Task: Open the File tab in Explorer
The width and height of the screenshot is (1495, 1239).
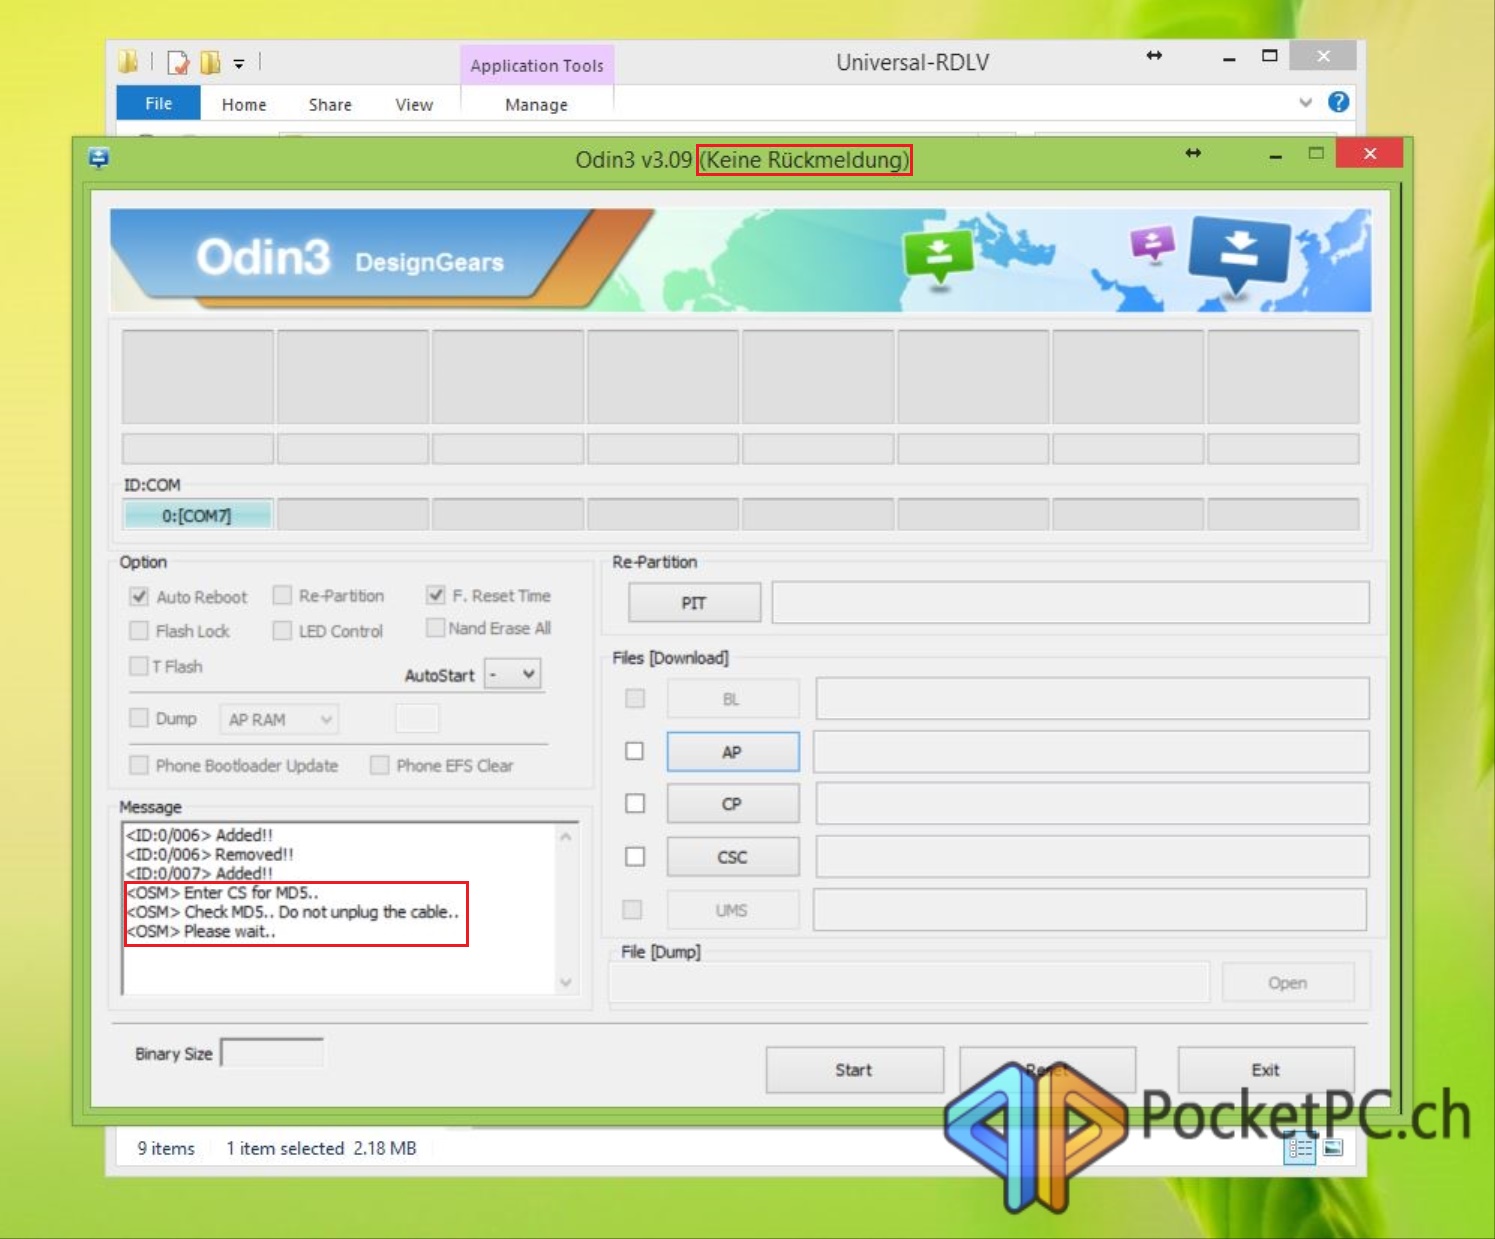Action: tap(158, 103)
